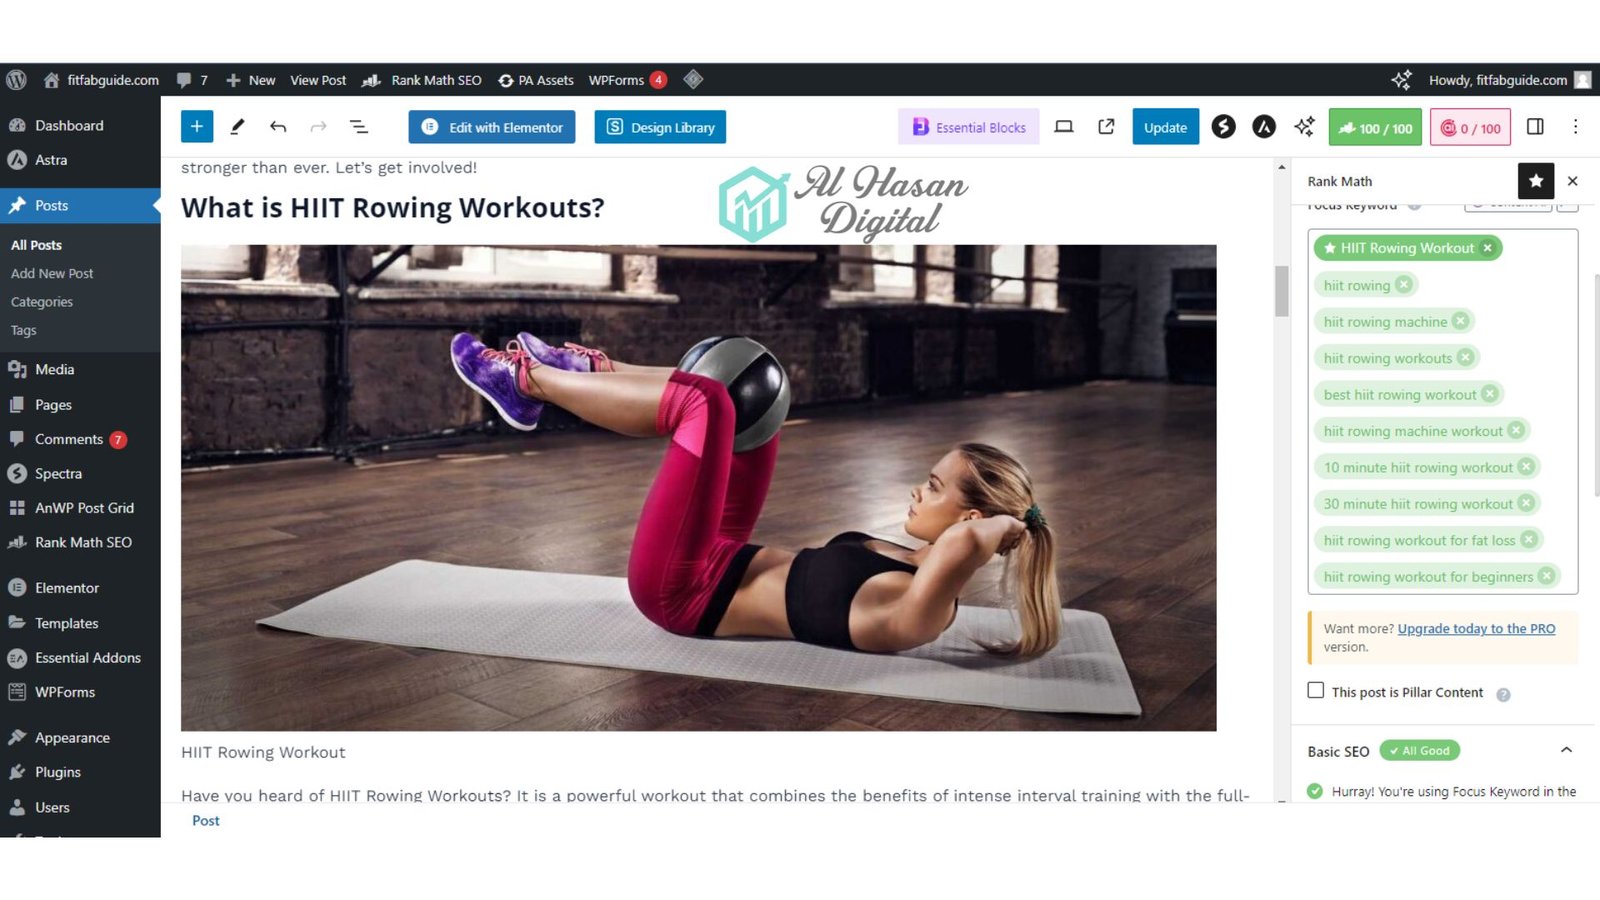Collapse the Basic SEO section

point(1566,750)
